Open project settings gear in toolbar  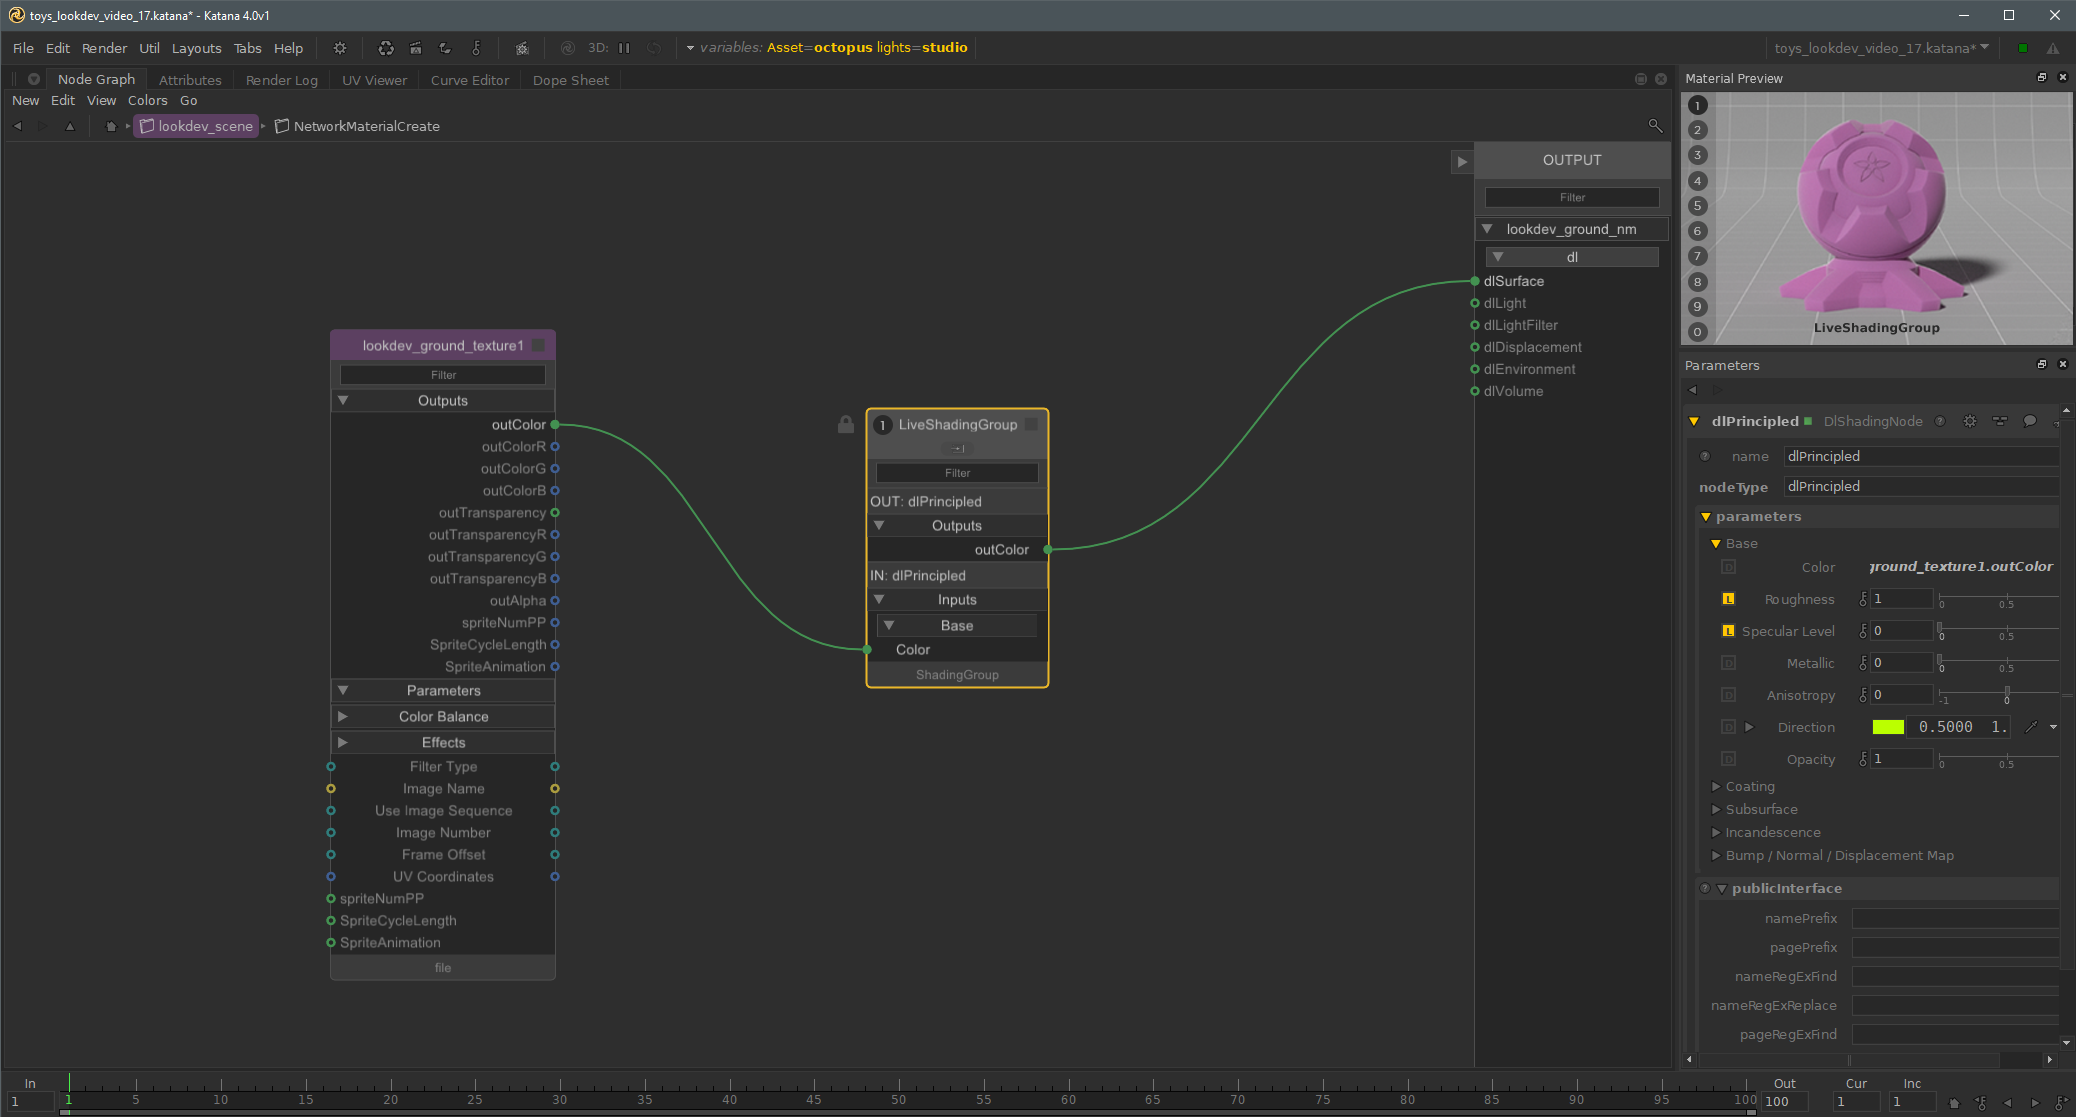[x=340, y=47]
